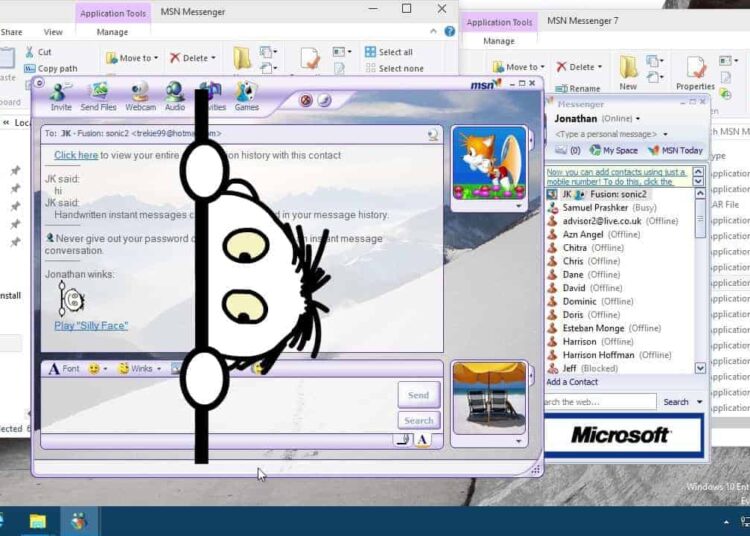Click the block contact round icon
This screenshot has height=536, width=750.
point(306,100)
